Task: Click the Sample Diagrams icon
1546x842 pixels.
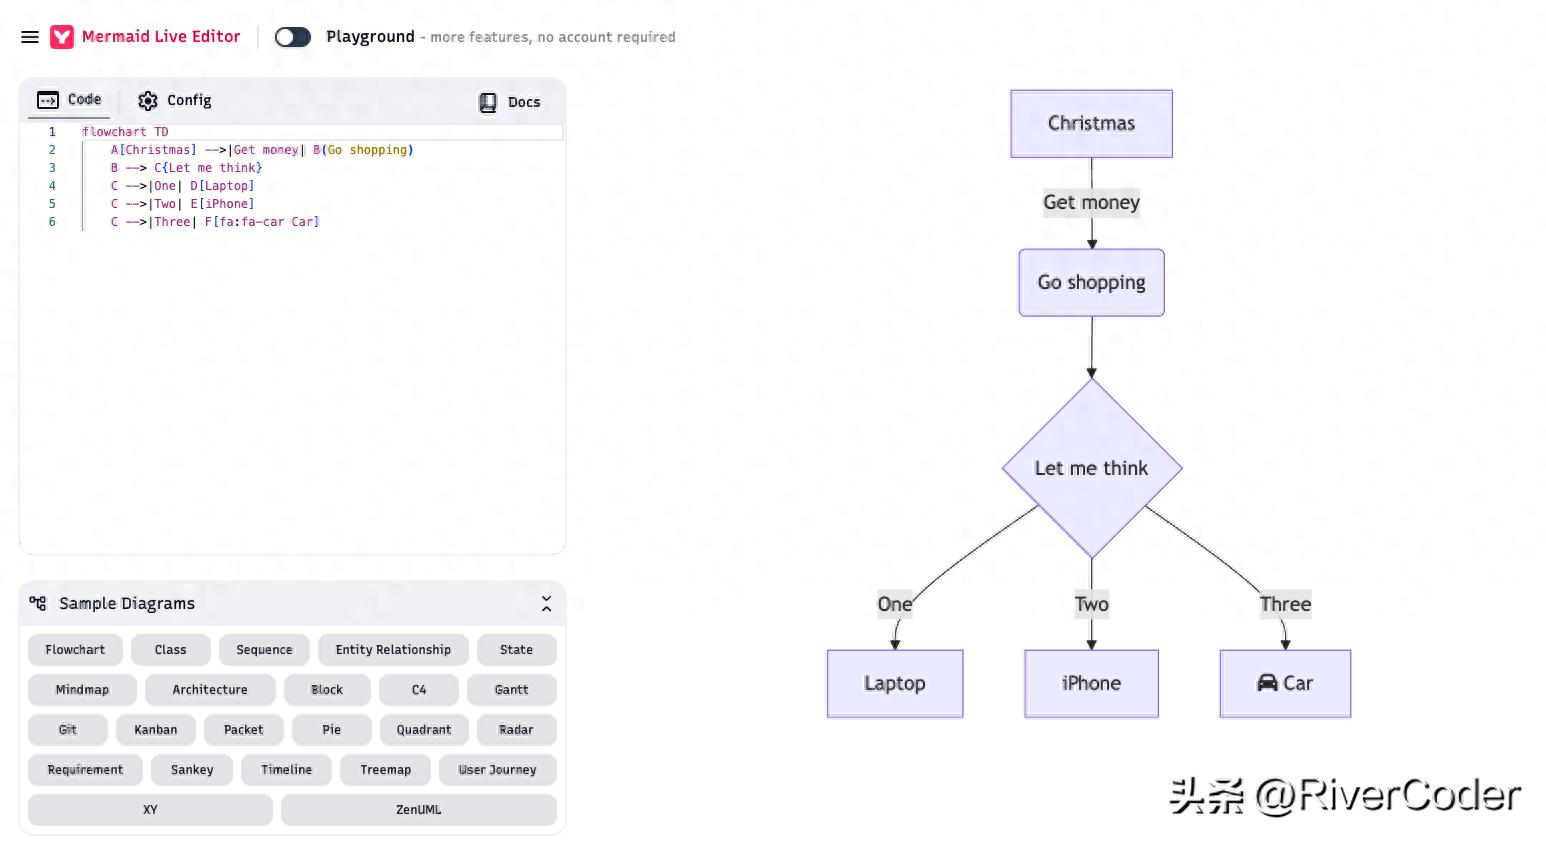Action: pos(38,603)
